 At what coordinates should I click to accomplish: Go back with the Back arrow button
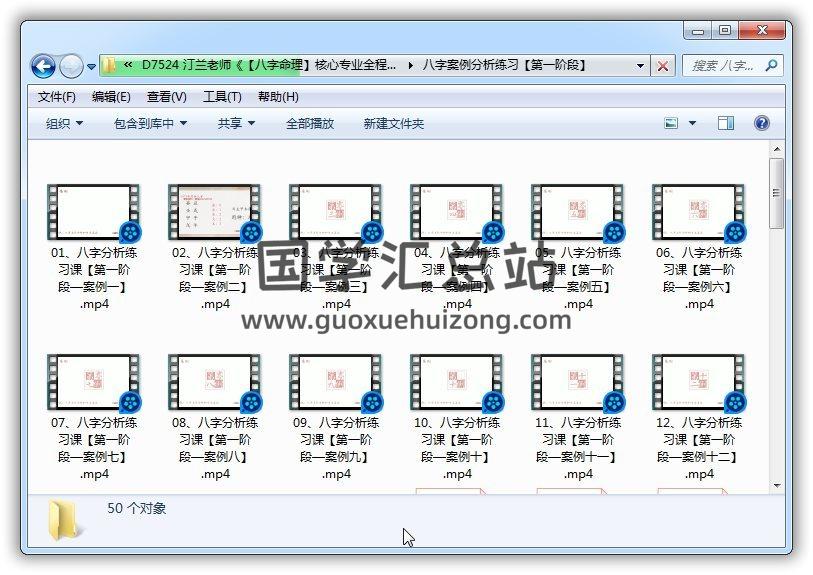[43, 66]
